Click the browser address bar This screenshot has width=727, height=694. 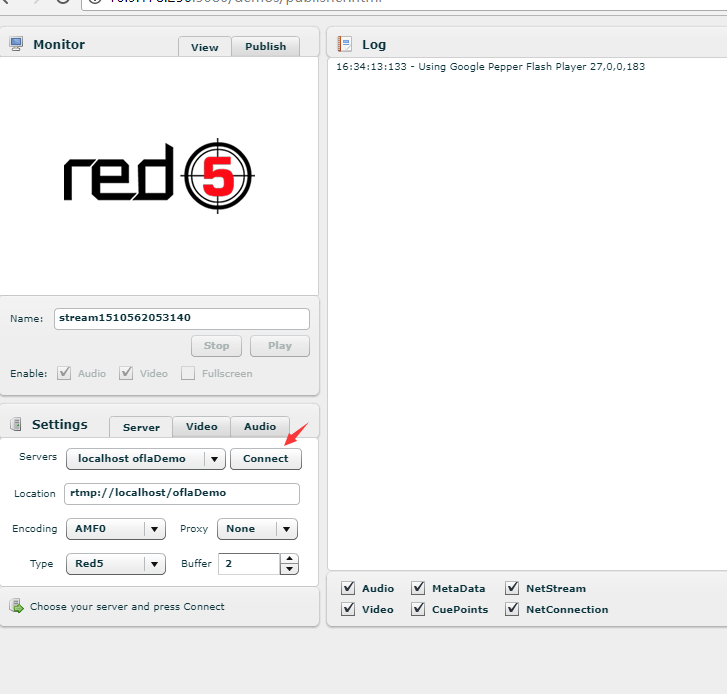click(403, 3)
